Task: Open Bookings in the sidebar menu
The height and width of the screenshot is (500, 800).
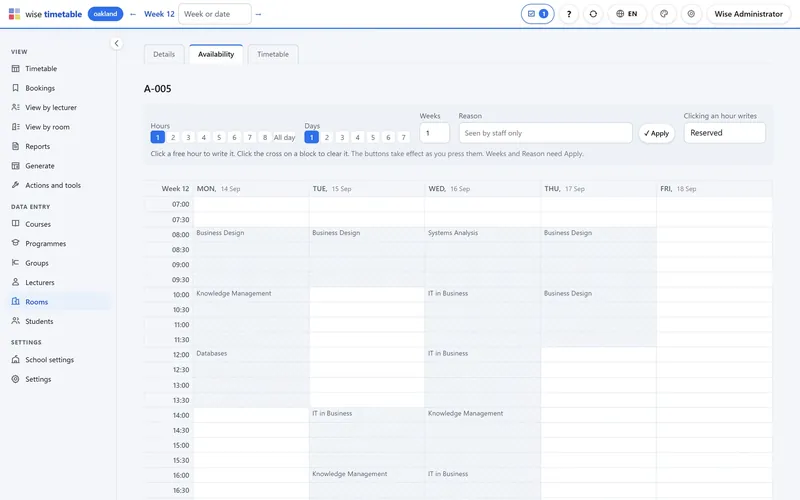Action: pos(40,88)
